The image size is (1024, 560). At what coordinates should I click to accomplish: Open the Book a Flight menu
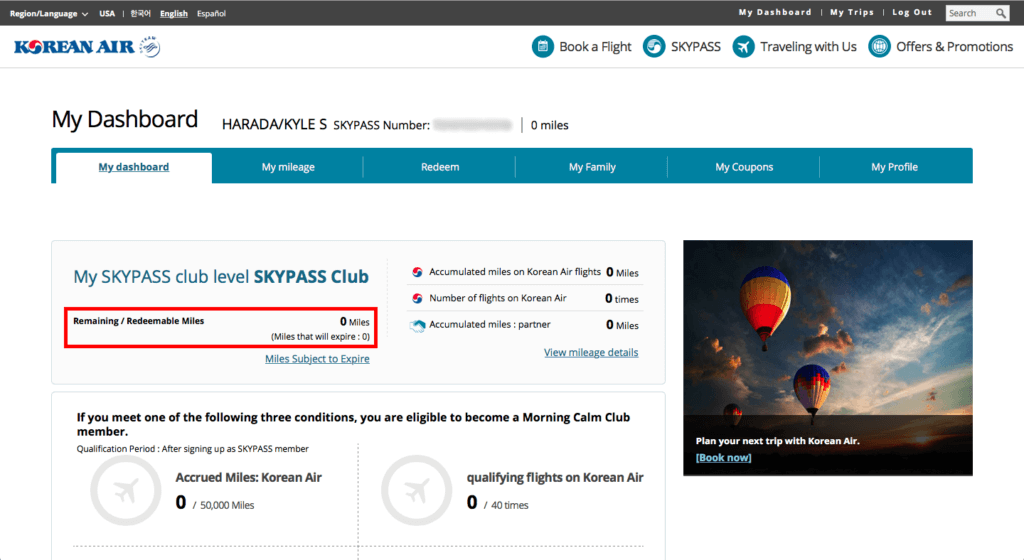pyautogui.click(x=595, y=46)
